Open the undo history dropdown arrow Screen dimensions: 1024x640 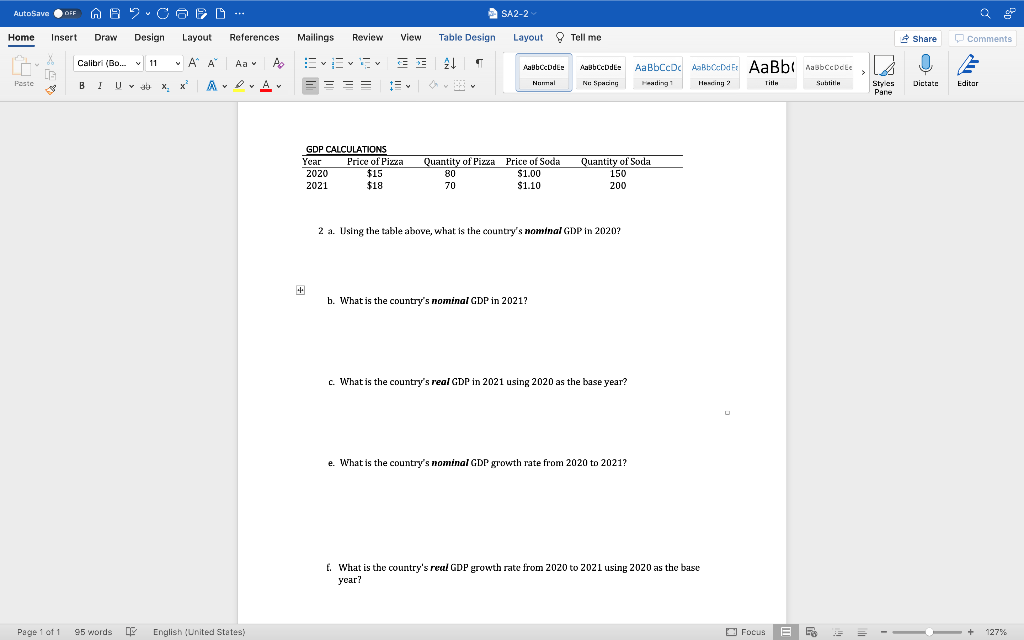(x=148, y=13)
